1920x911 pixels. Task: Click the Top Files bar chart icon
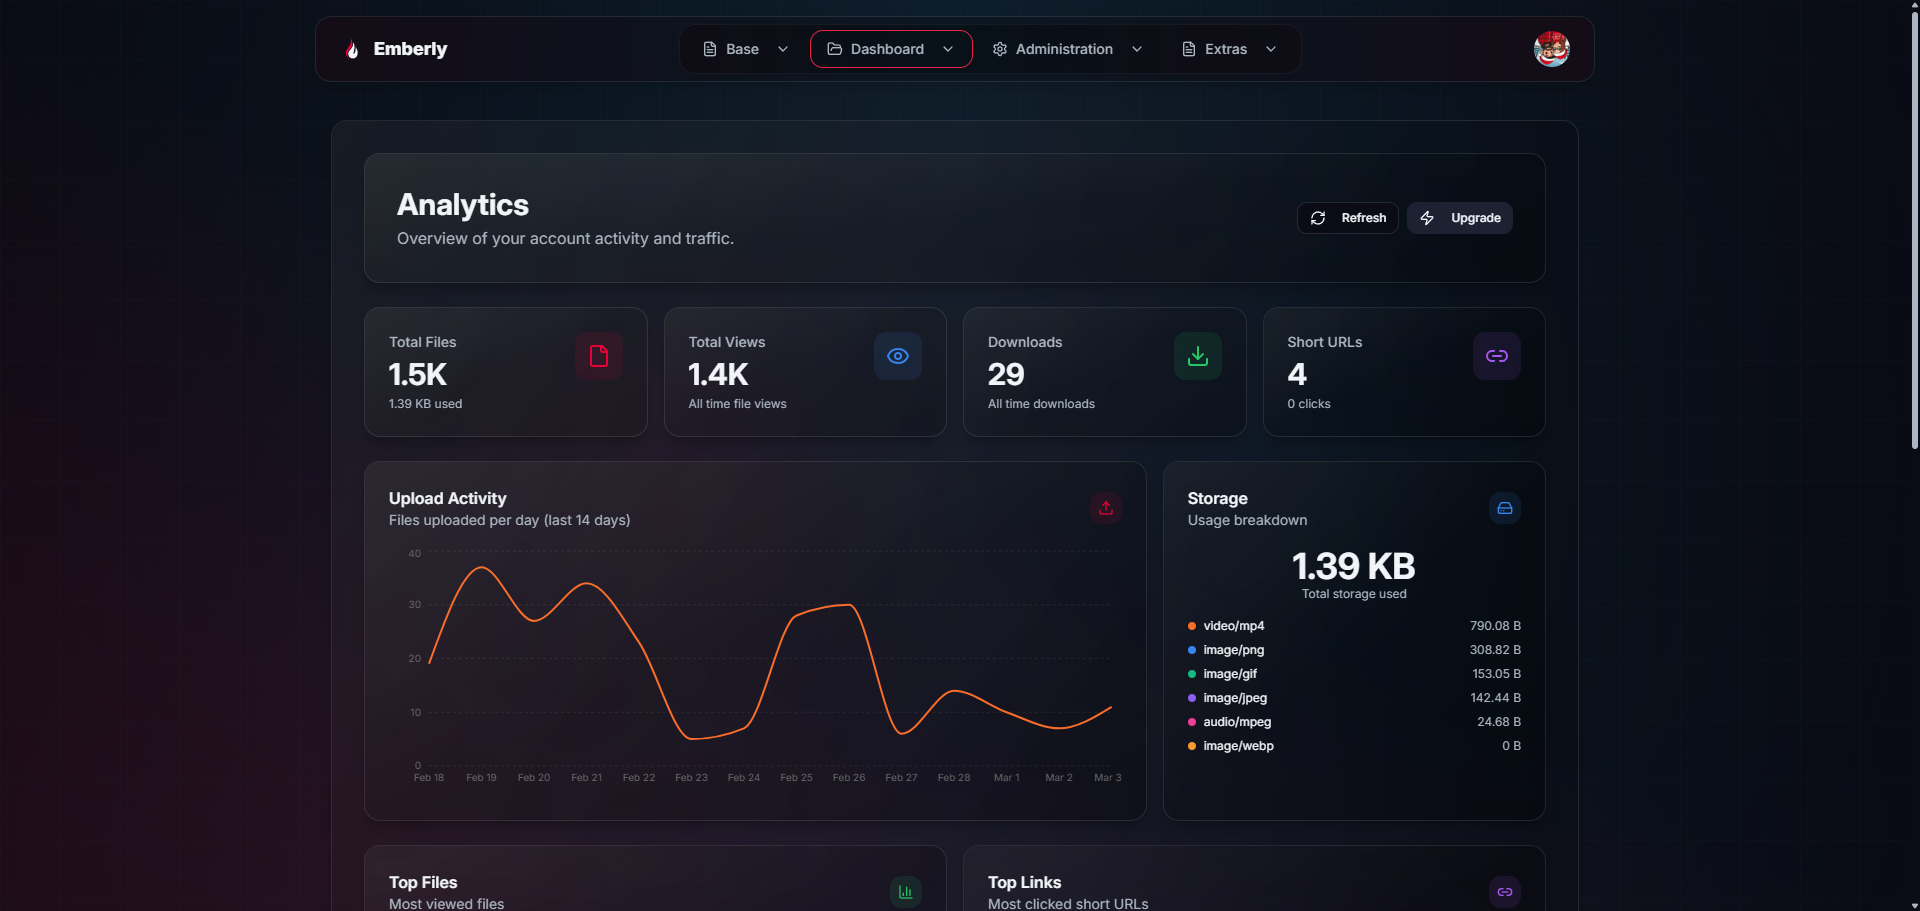coord(906,892)
